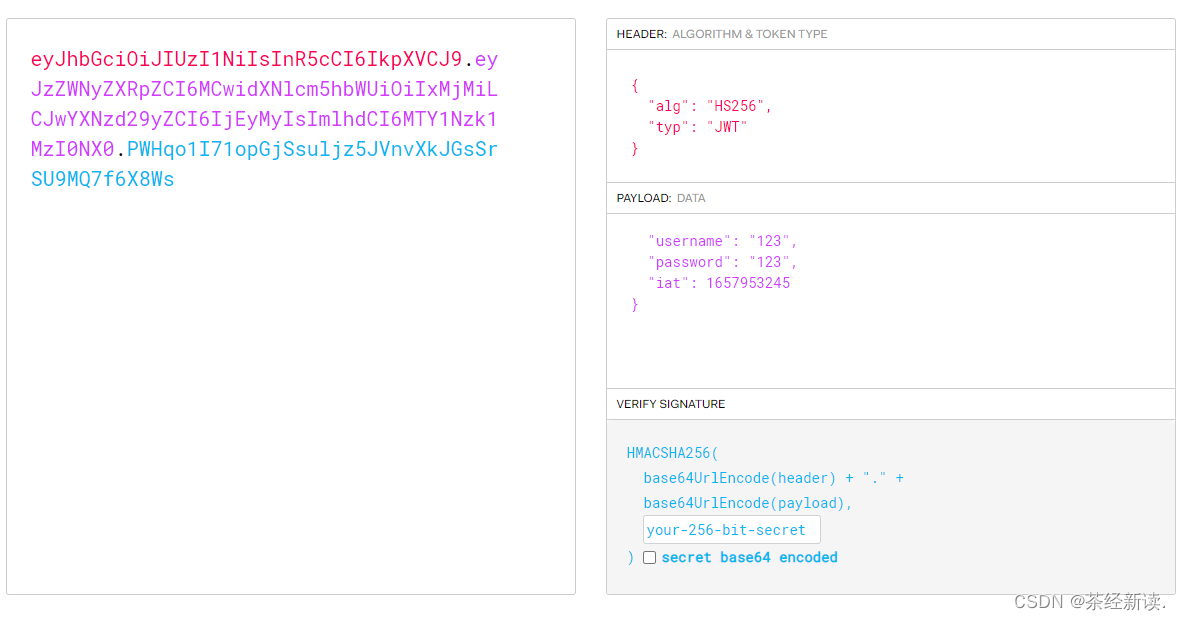Click the VERIFY SIGNATURE section header
Viewport: 1180px width, 620px height.
[670, 404]
